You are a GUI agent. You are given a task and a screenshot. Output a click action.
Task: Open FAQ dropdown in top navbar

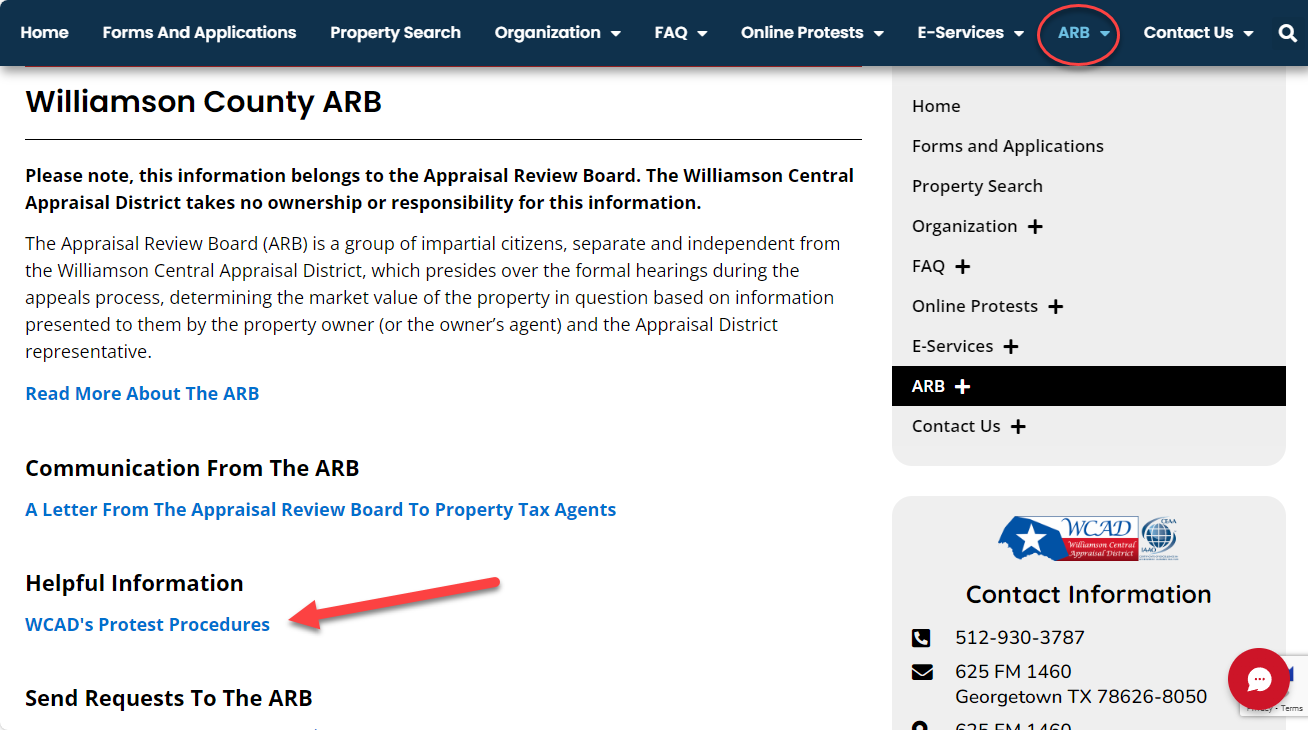pyautogui.click(x=681, y=33)
